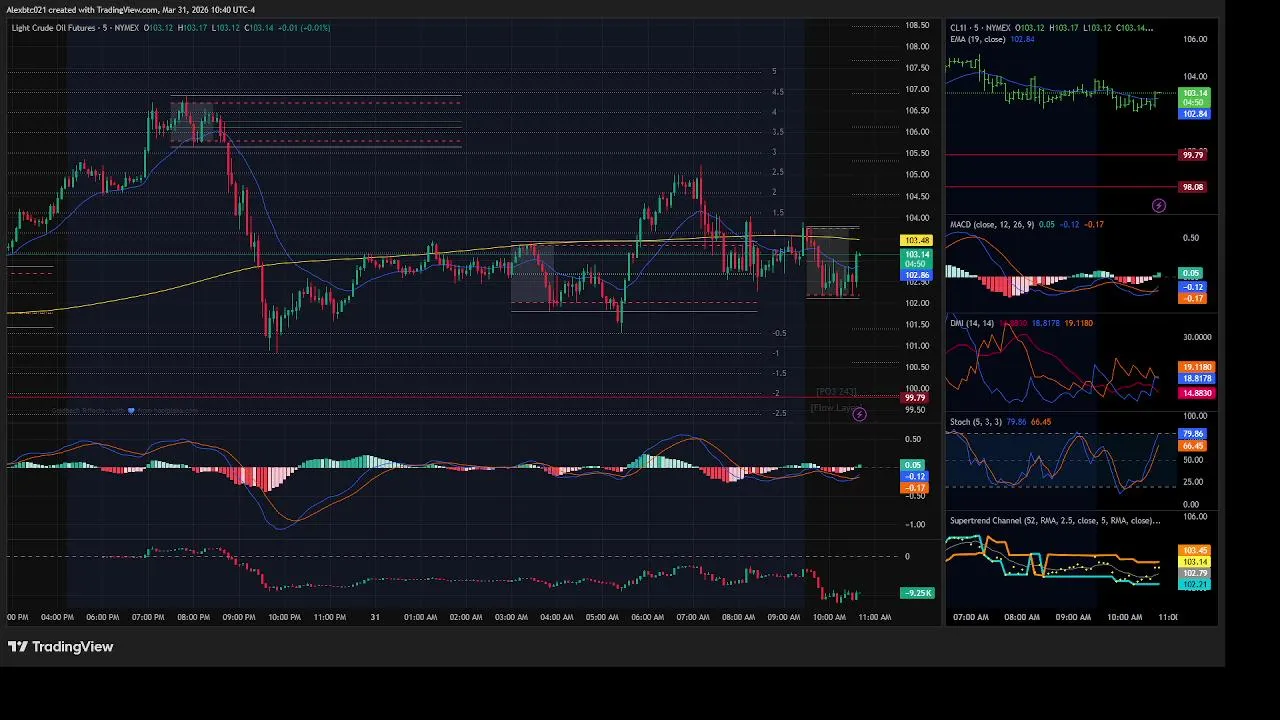1280x720 pixels.
Task: Click the 11:00 AM label on main time axis
Action: 874,617
